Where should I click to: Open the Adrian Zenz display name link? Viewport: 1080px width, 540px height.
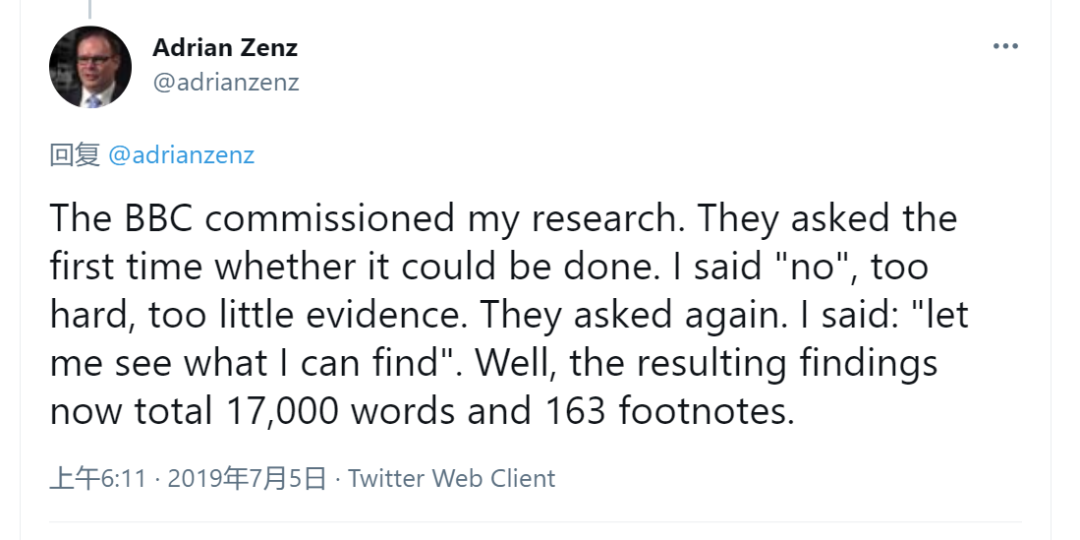click(225, 47)
